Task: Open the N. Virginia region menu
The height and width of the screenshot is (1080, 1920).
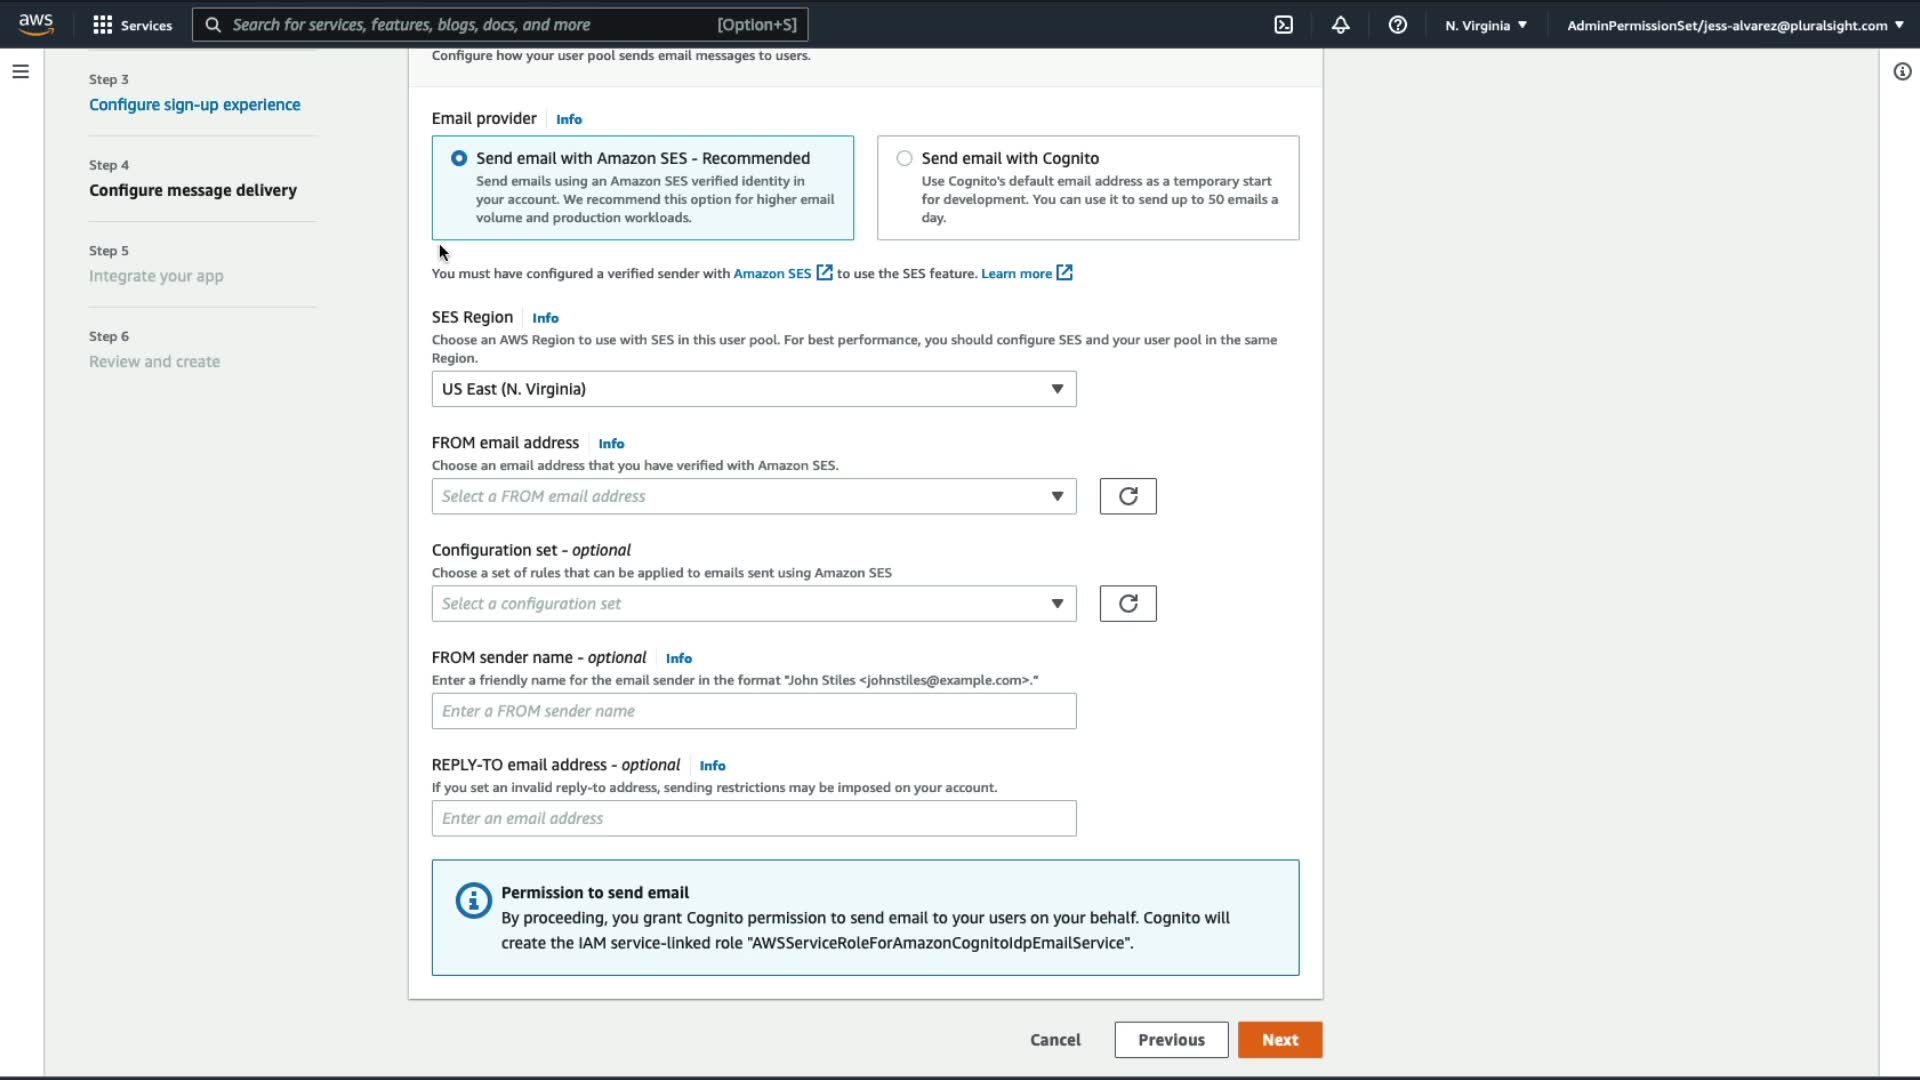Action: [x=1485, y=25]
